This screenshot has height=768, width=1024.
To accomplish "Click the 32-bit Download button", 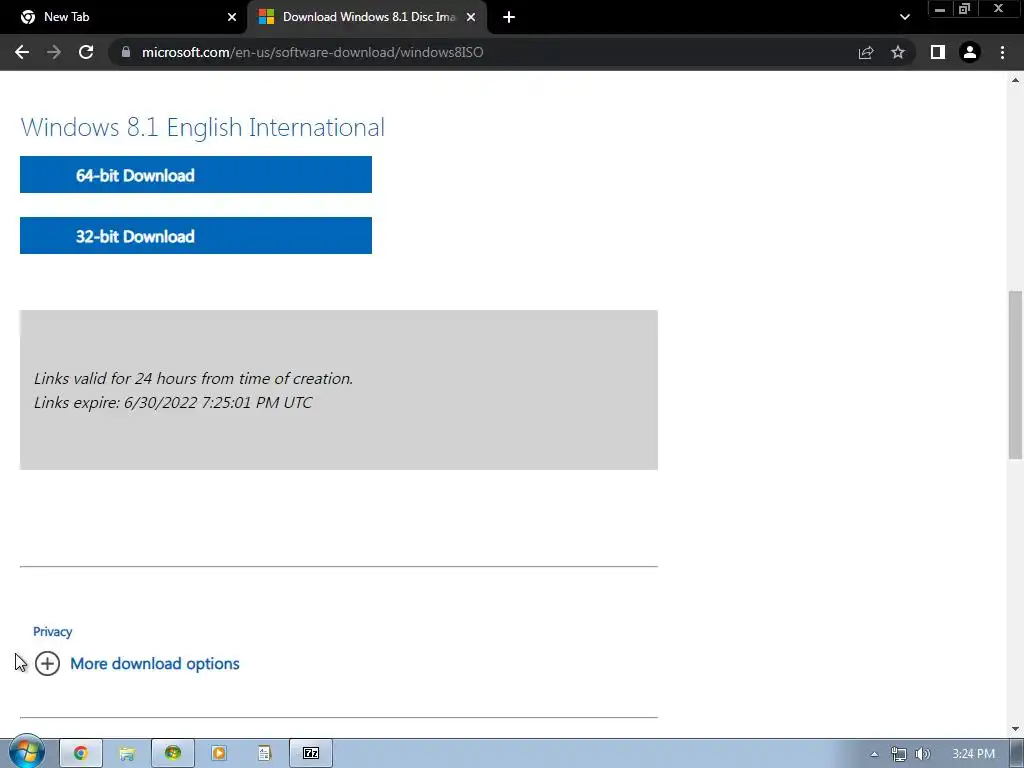I will click(x=196, y=235).
